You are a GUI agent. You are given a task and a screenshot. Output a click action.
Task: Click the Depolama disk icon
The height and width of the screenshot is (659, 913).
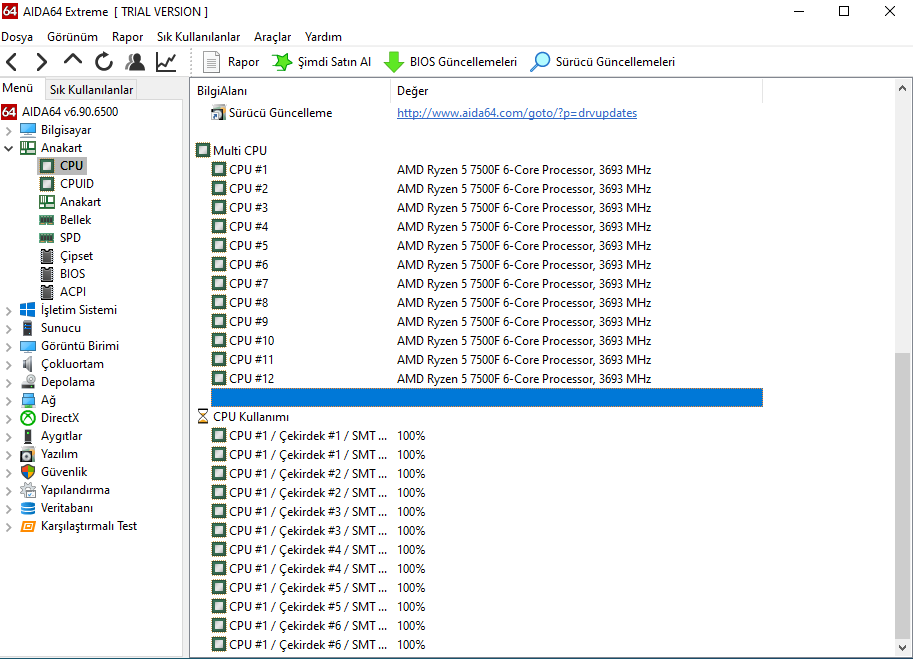pyautogui.click(x=27, y=382)
